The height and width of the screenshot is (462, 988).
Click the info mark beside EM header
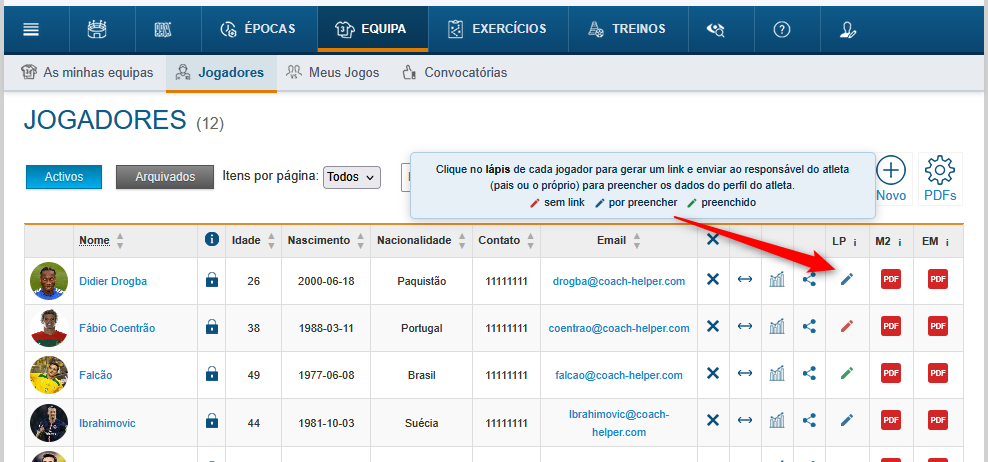pos(947,241)
